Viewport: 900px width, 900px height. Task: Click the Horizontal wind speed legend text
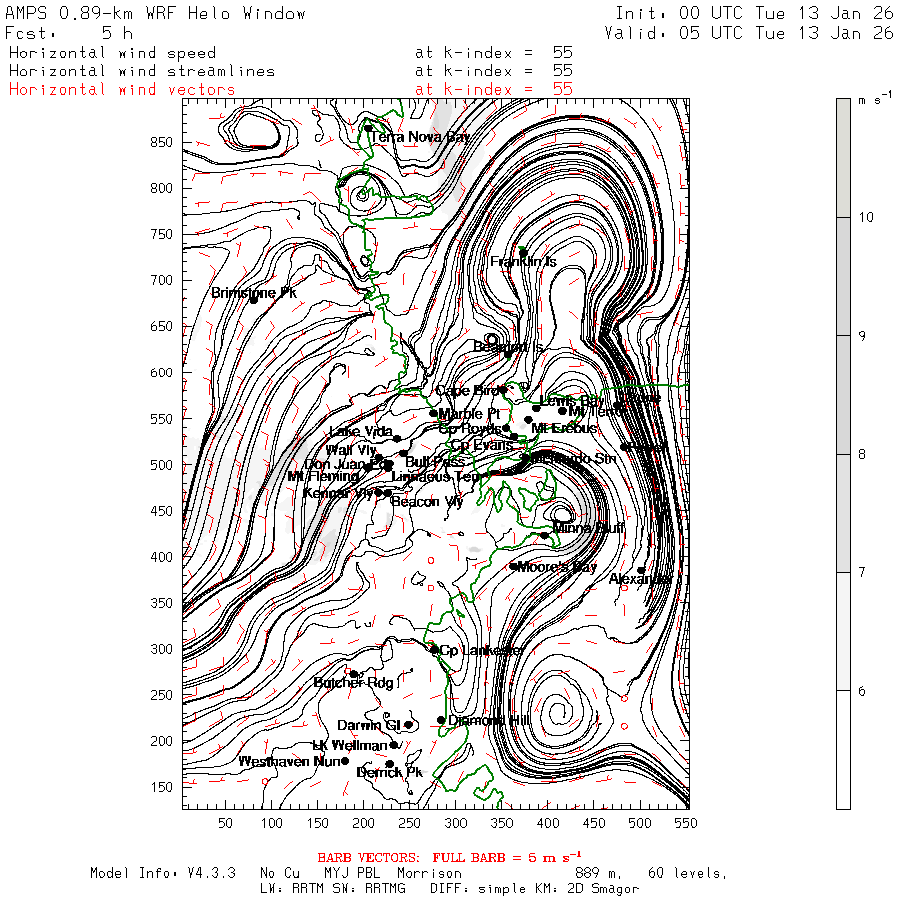click(112, 53)
